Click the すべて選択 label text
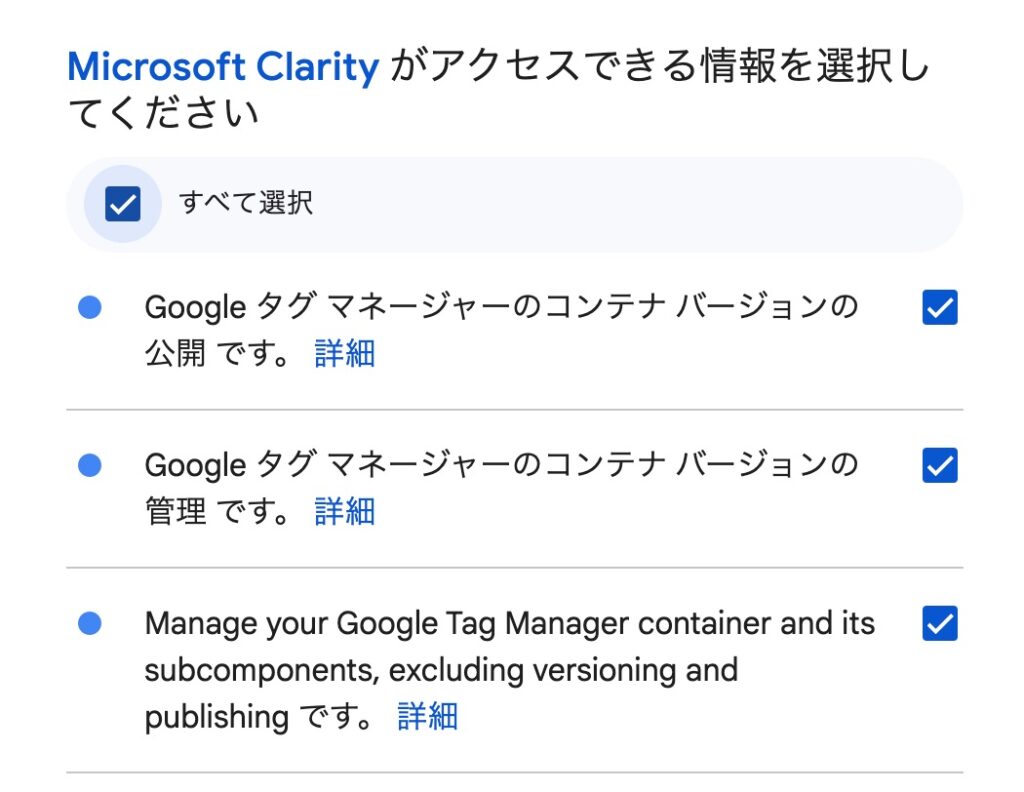The height and width of the screenshot is (792, 1024). coord(246,202)
